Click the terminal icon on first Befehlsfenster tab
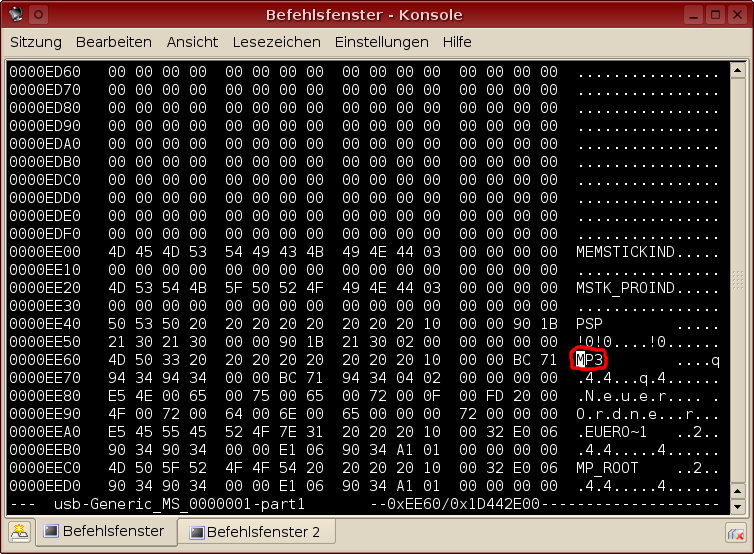754x554 pixels. (51, 531)
